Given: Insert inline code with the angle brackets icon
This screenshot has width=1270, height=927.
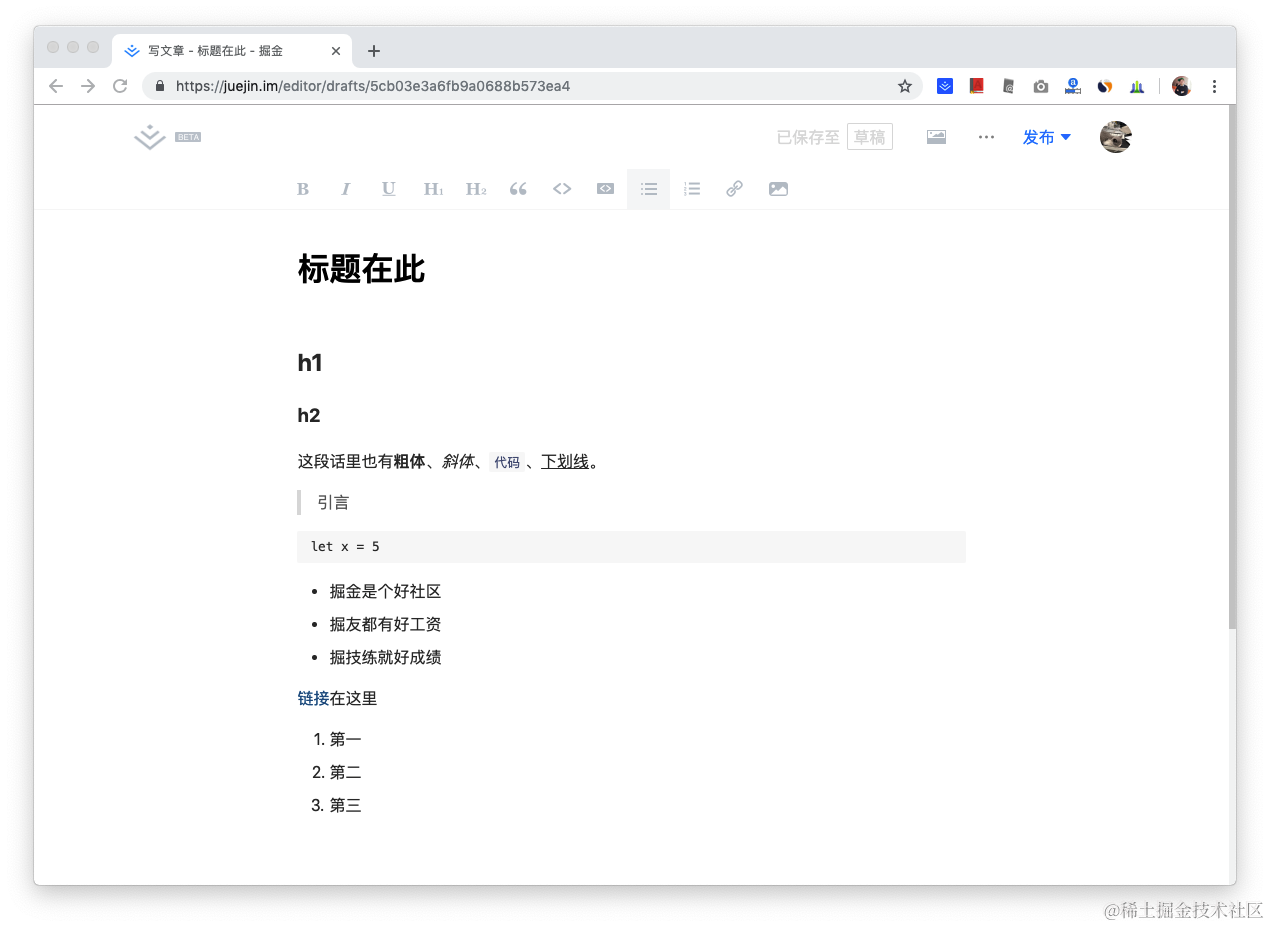Looking at the screenshot, I should point(562,188).
